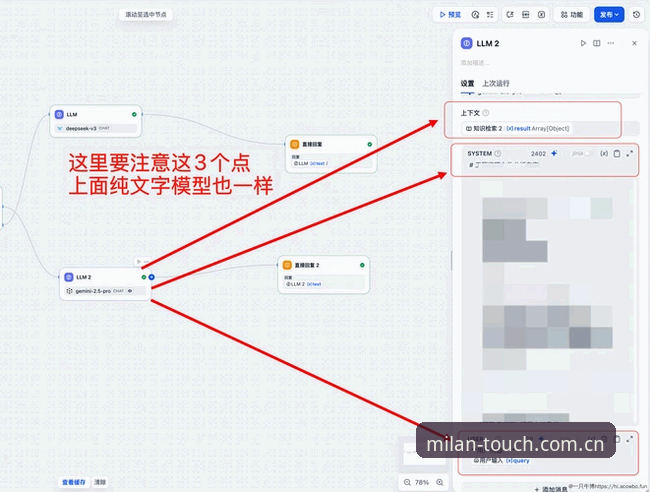Screen dimensions: 650x492
Task: Click the 添加消息 add message button
Action: [x=552, y=489]
